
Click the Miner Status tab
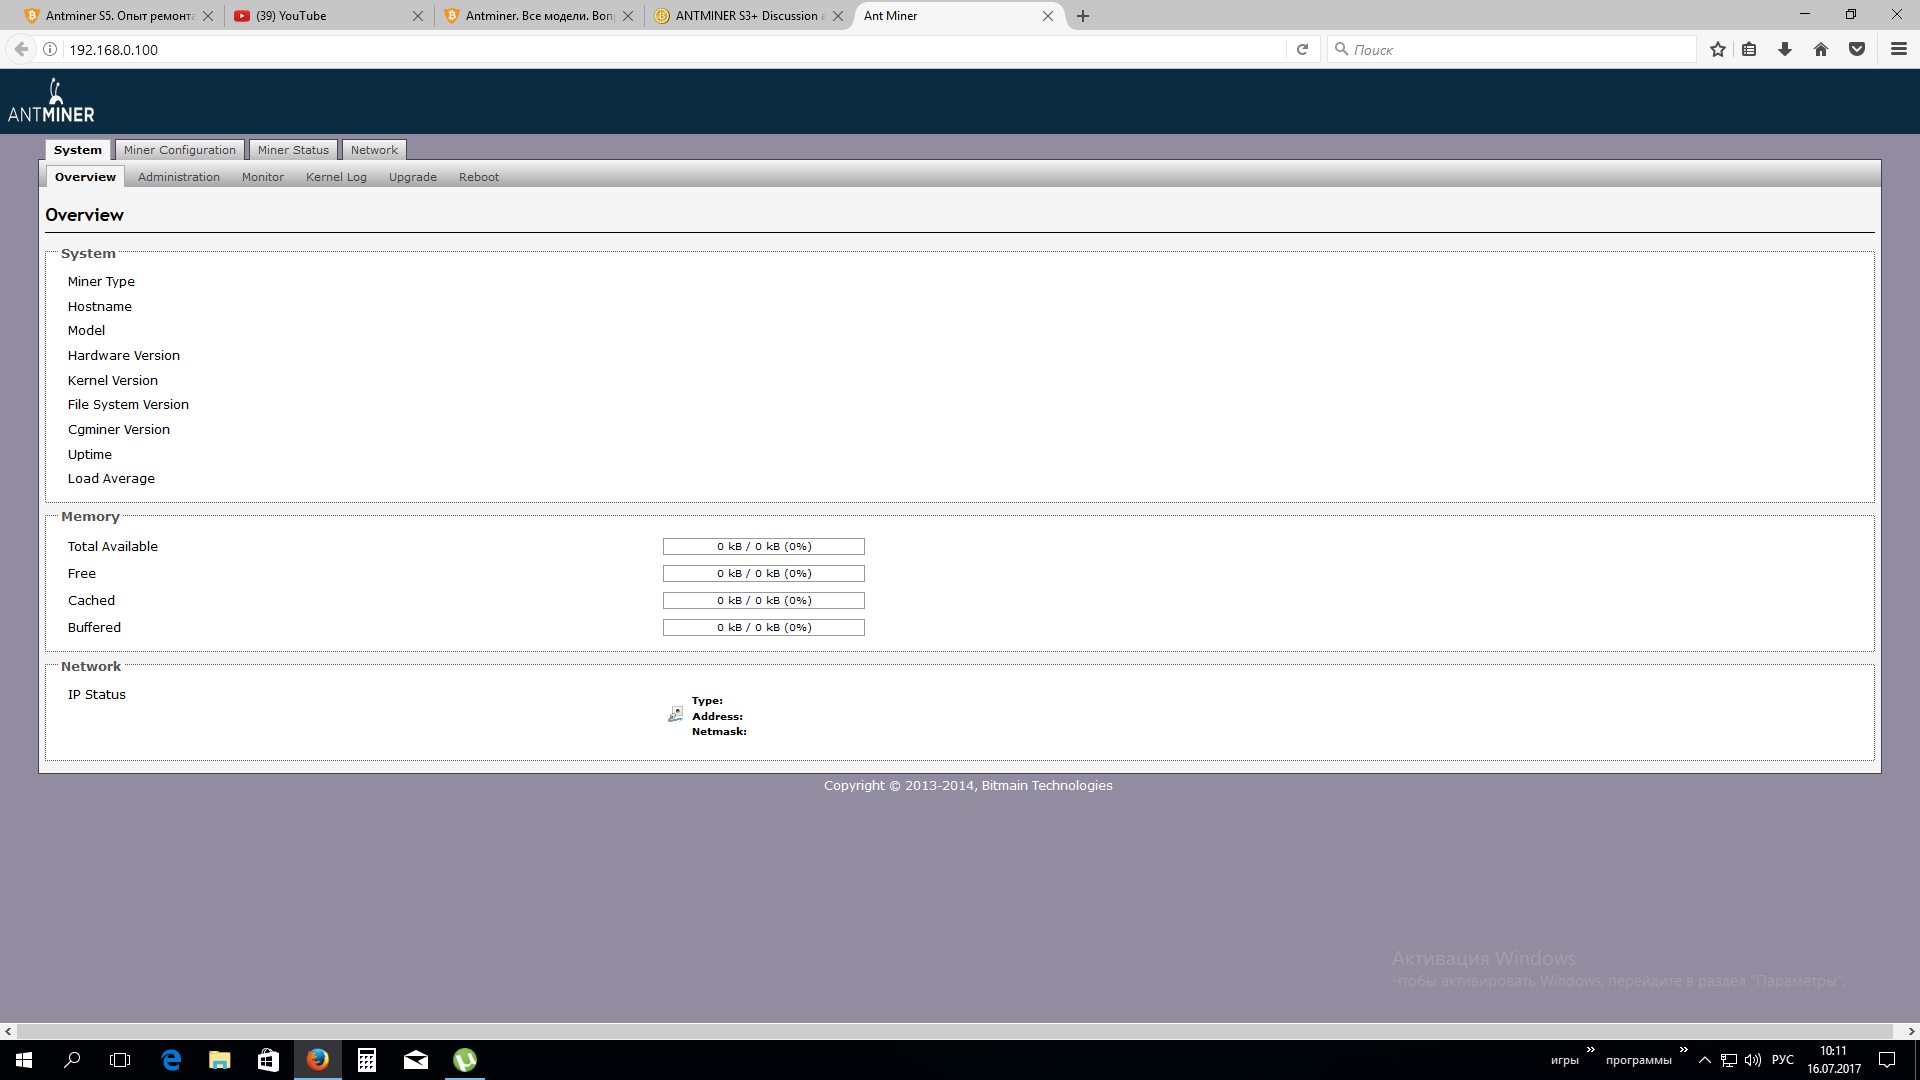coord(291,149)
